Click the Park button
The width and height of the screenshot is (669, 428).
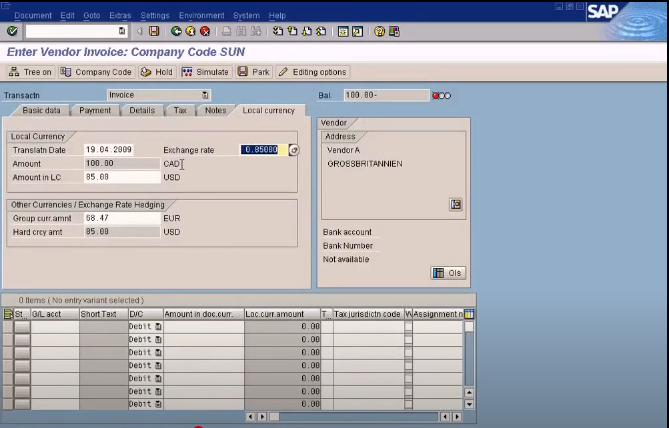(254, 72)
